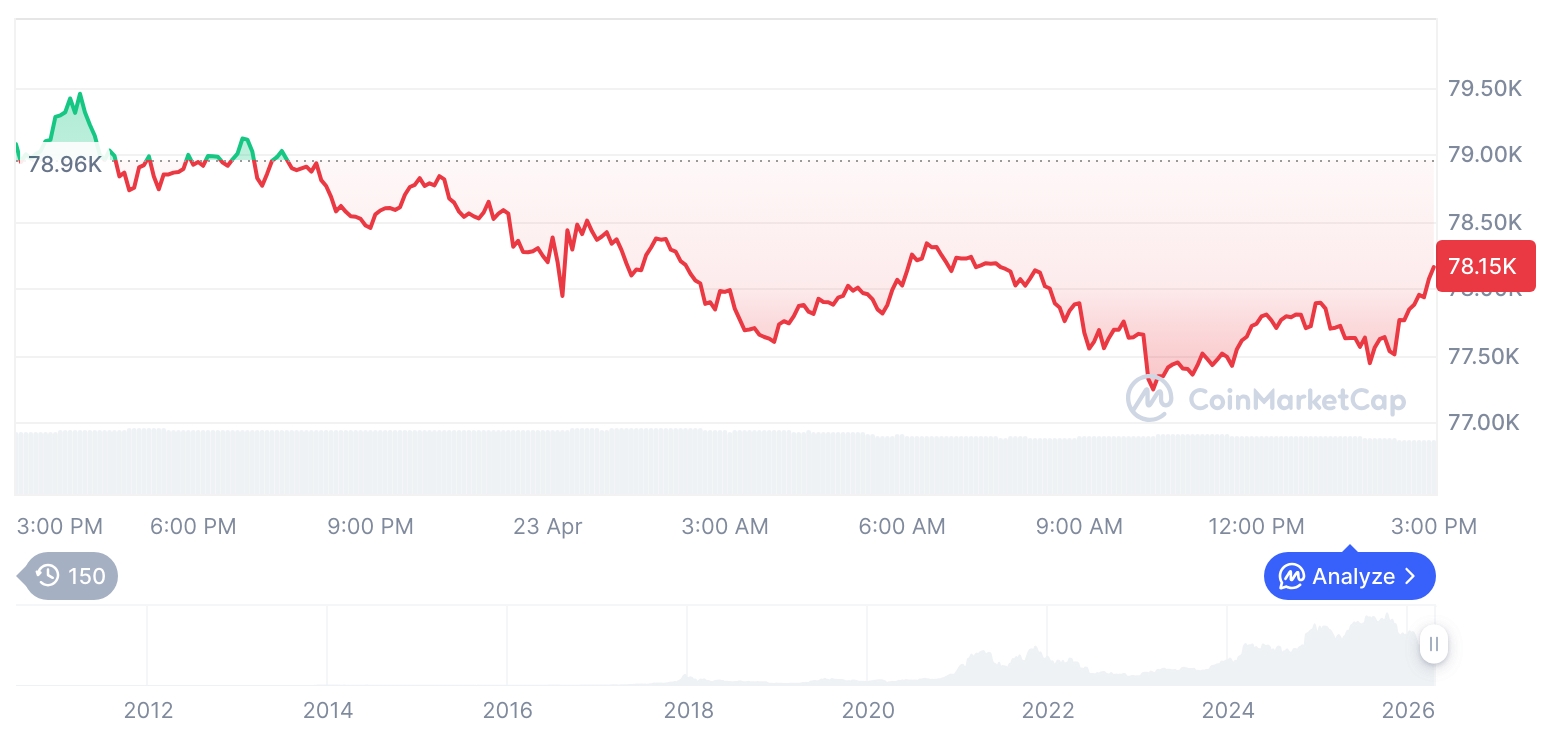Select 2022 on the year navigator
The height and width of the screenshot is (732, 1566).
1047,710
